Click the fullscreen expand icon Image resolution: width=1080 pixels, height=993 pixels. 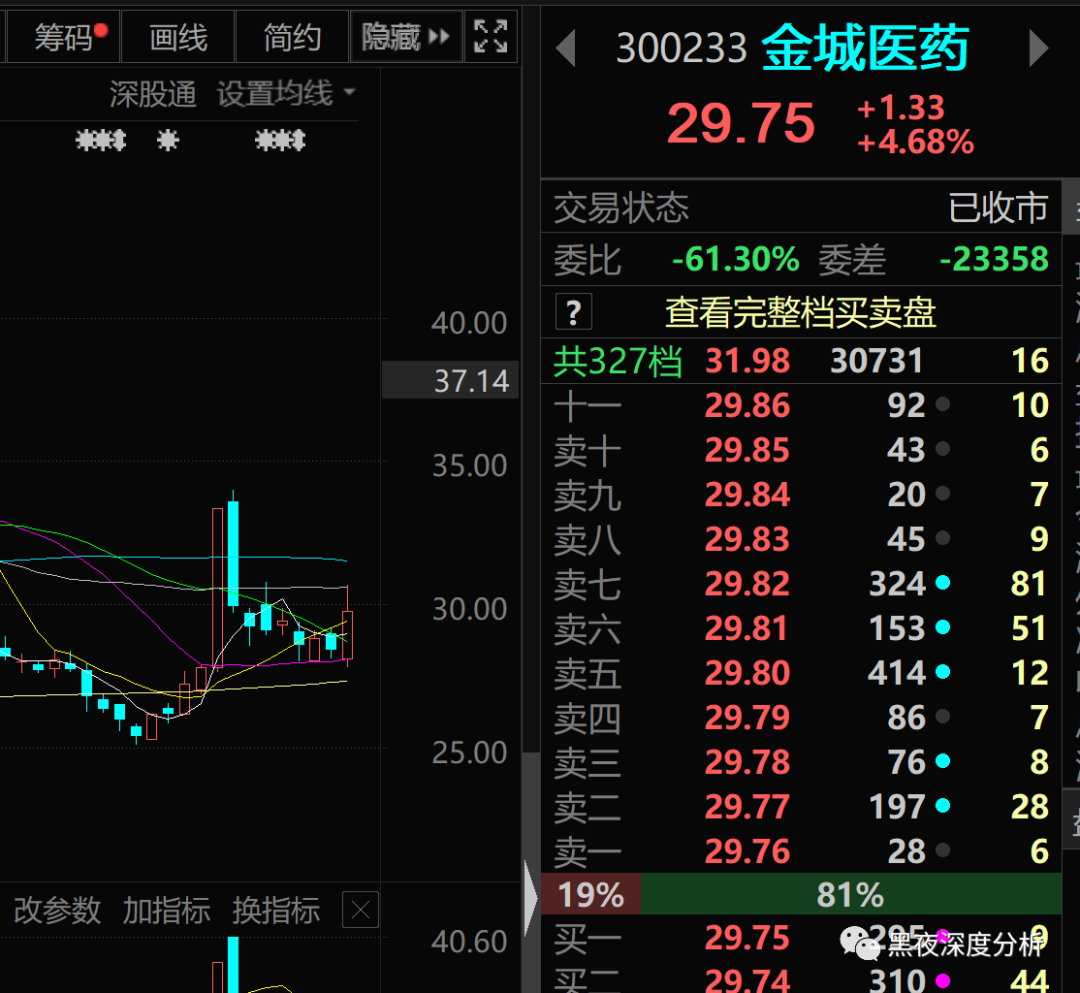click(x=490, y=36)
